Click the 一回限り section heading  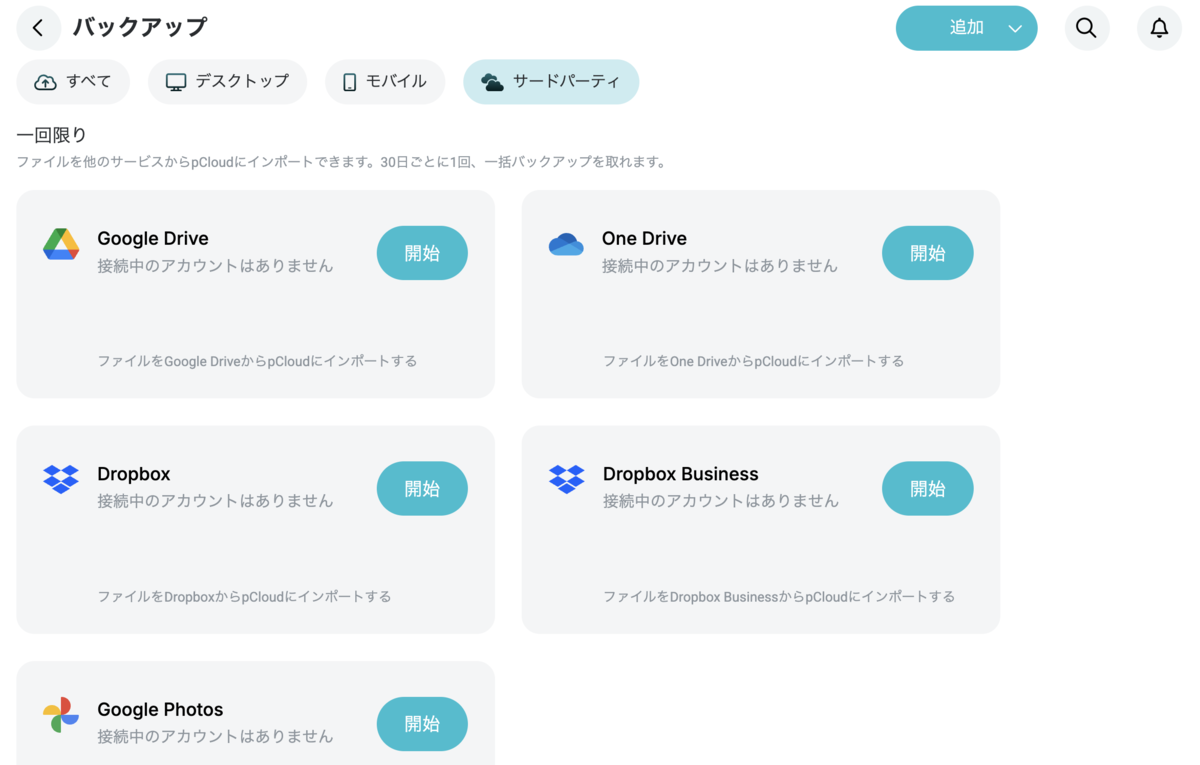click(52, 135)
